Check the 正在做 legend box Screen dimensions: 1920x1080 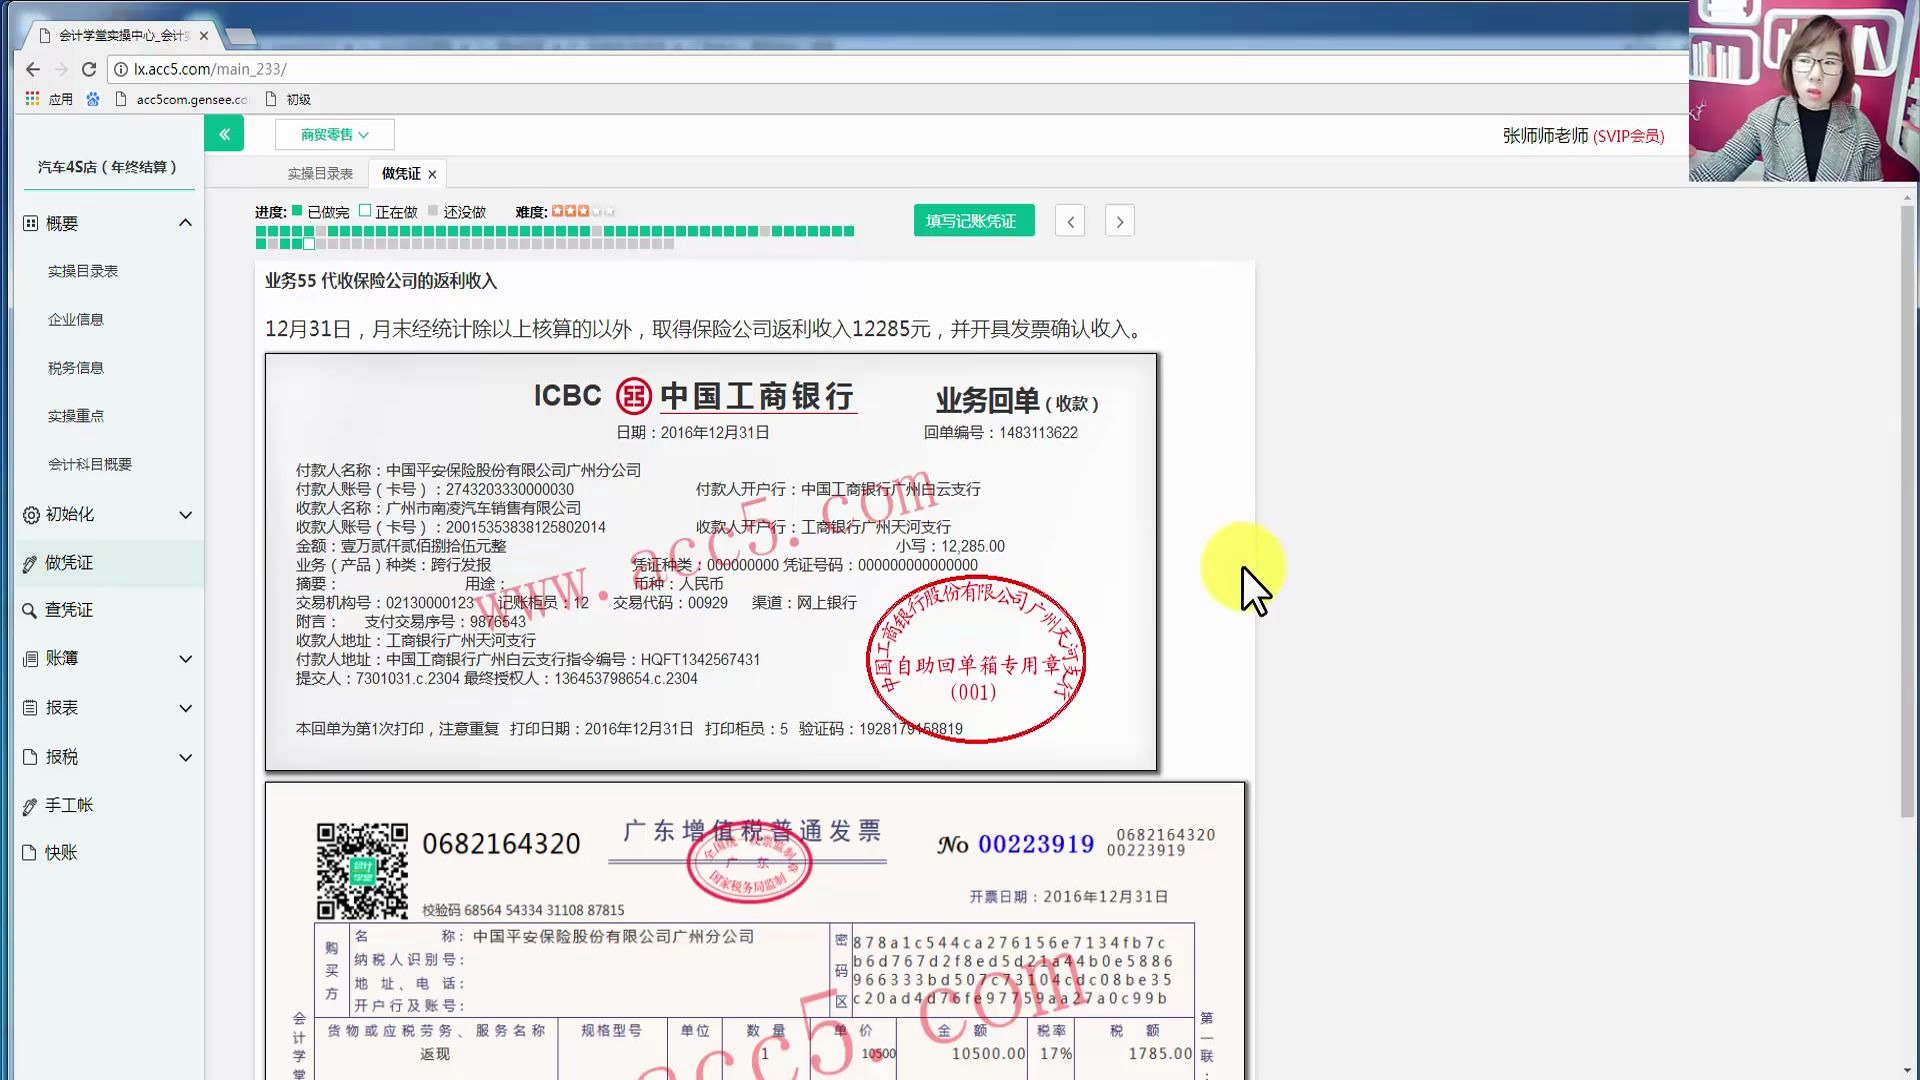364,211
